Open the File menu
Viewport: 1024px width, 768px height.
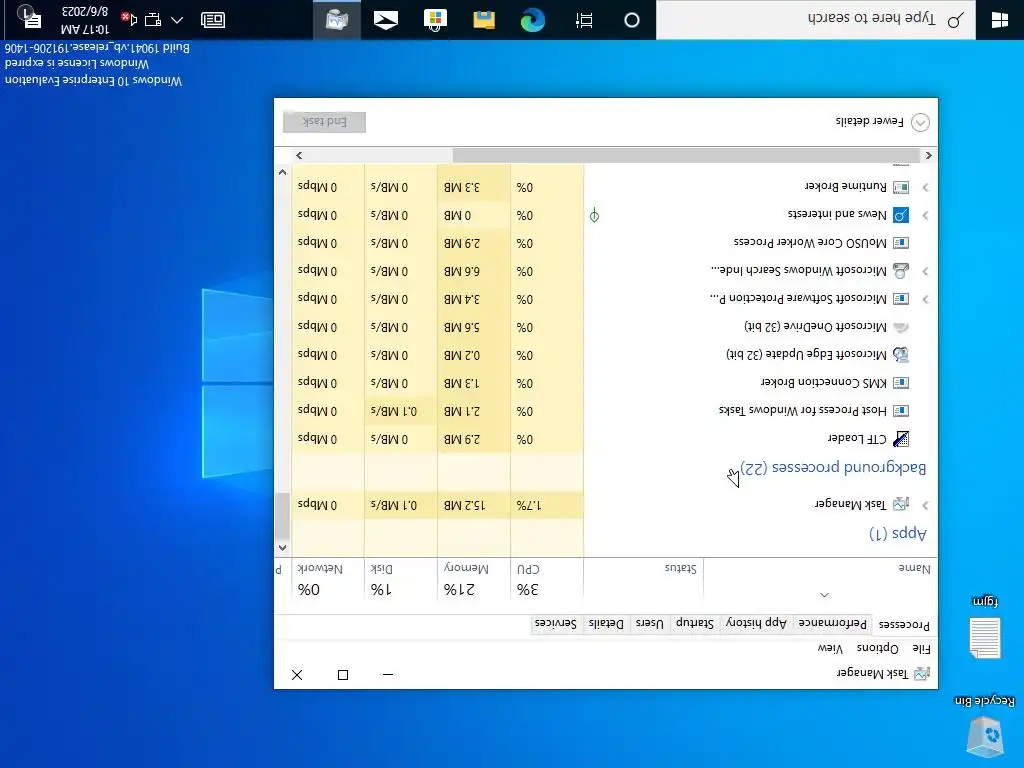[921, 648]
